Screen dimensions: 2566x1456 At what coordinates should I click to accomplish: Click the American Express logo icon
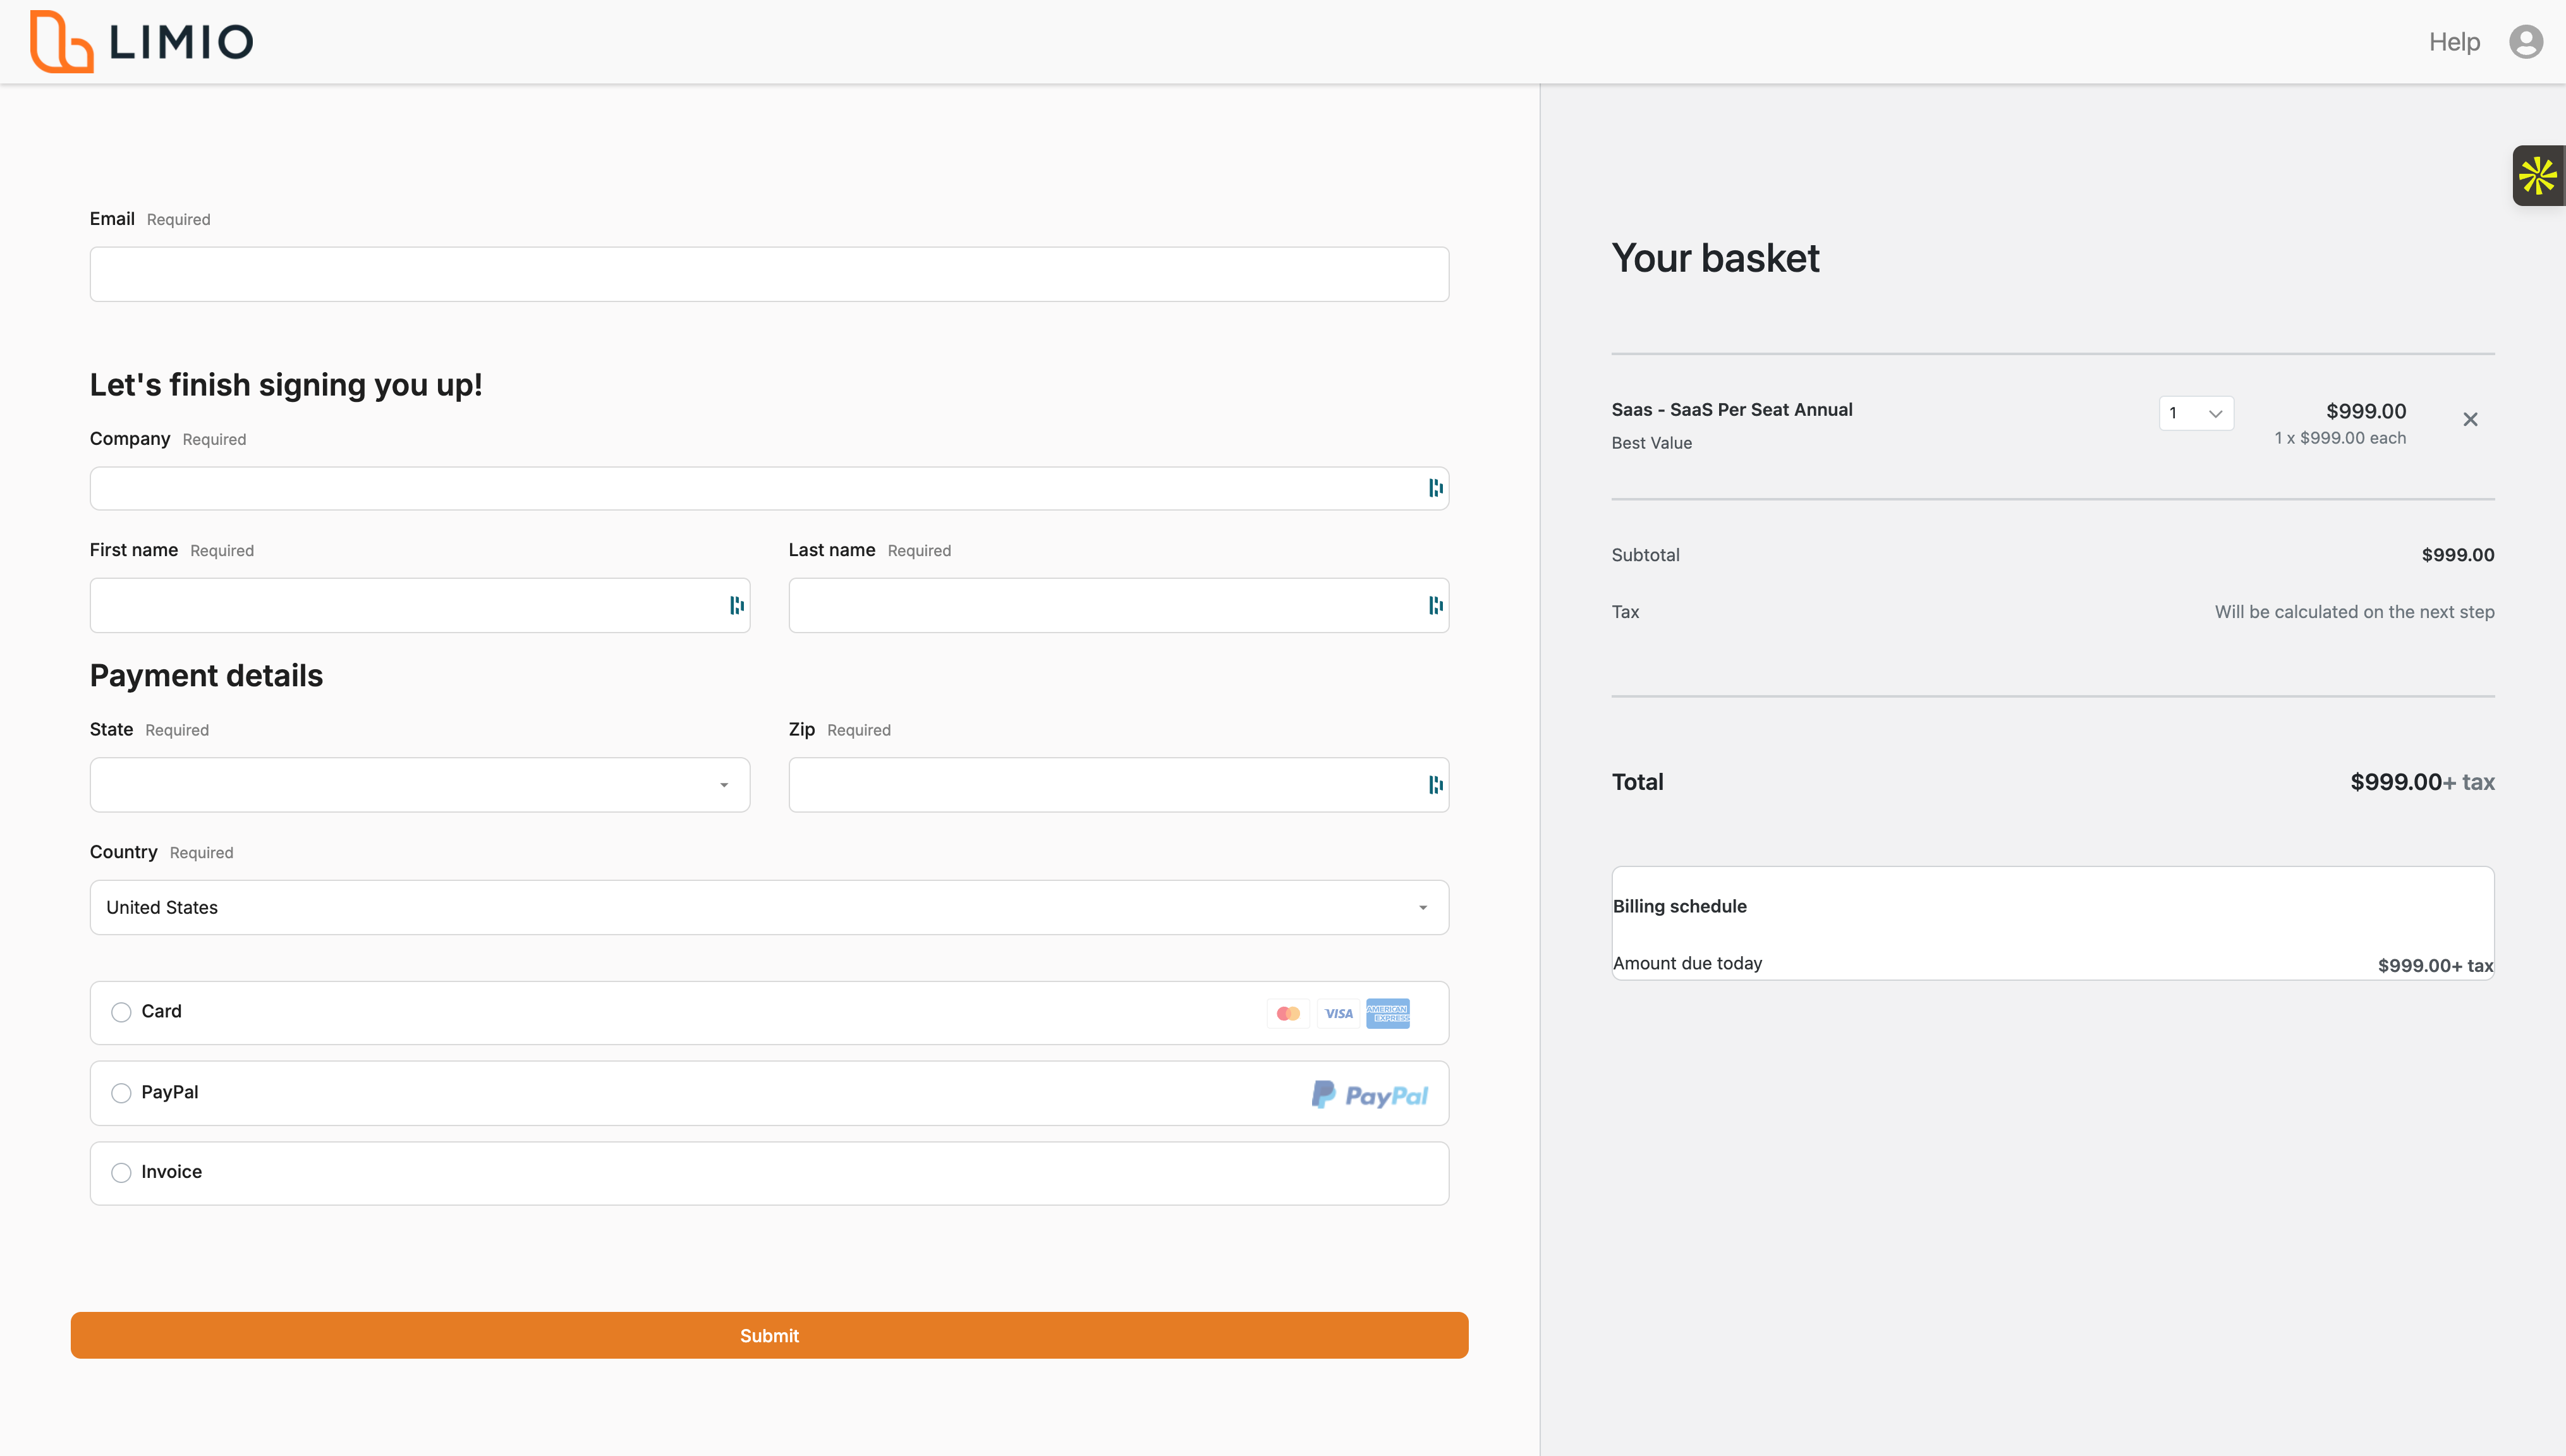click(1388, 1013)
